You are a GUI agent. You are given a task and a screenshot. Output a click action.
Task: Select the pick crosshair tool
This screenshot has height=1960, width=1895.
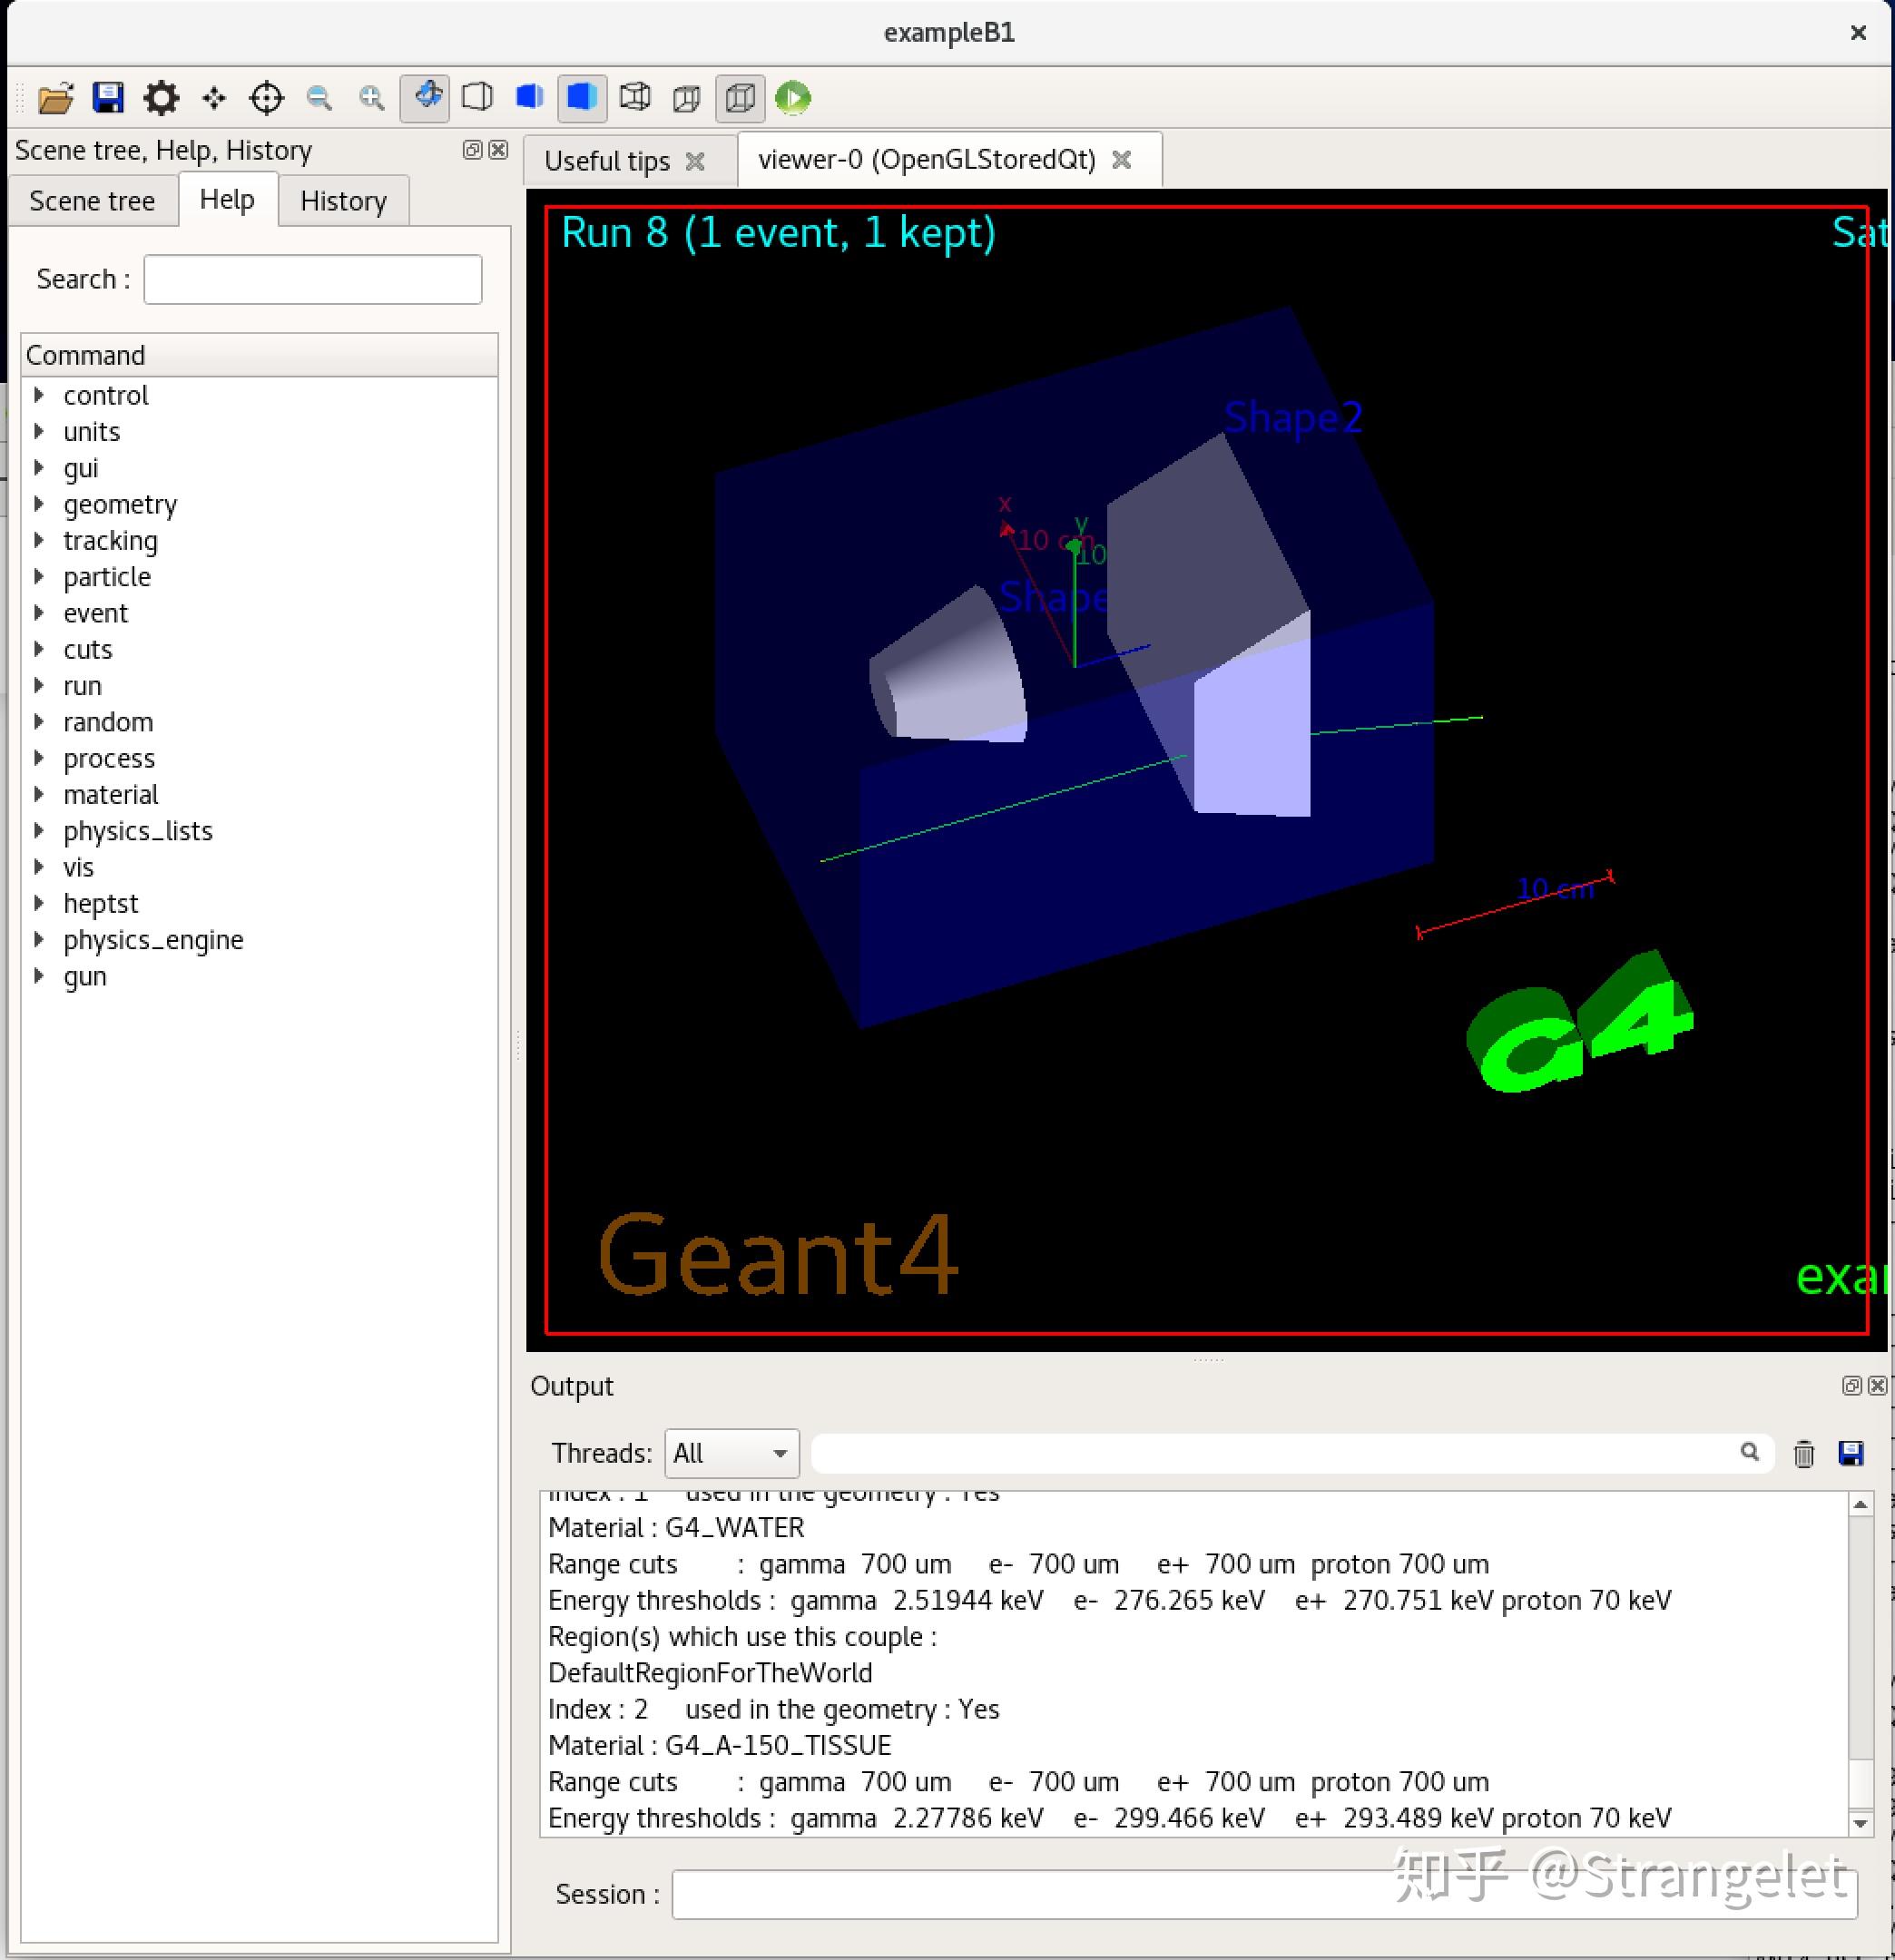pos(267,98)
